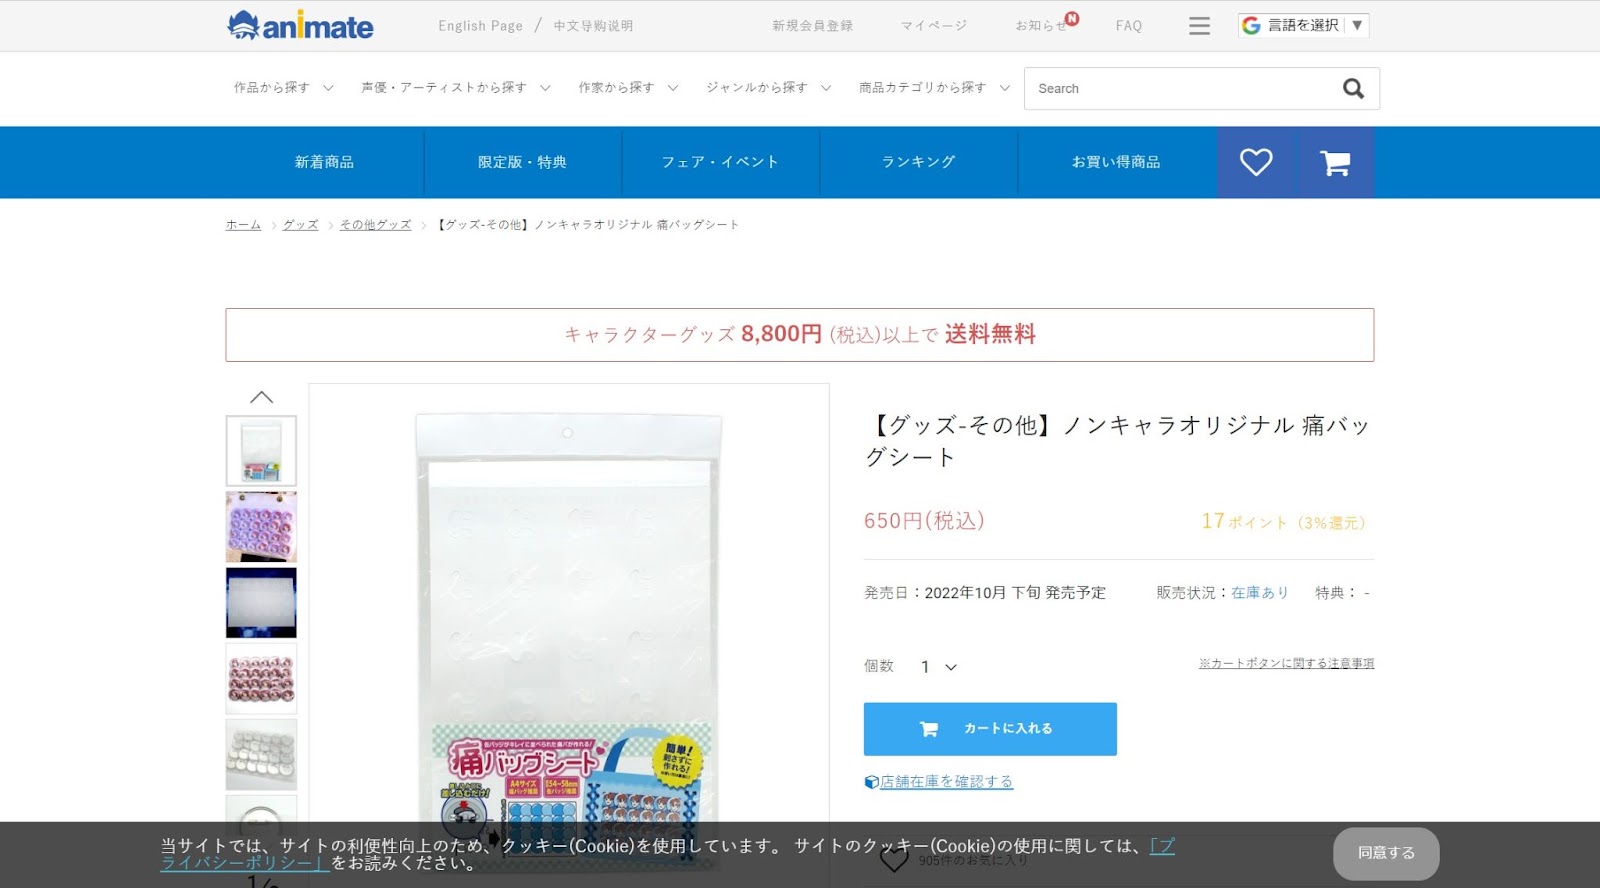
Task: Expand 声優・アーティストから探す menu
Action: tap(456, 88)
